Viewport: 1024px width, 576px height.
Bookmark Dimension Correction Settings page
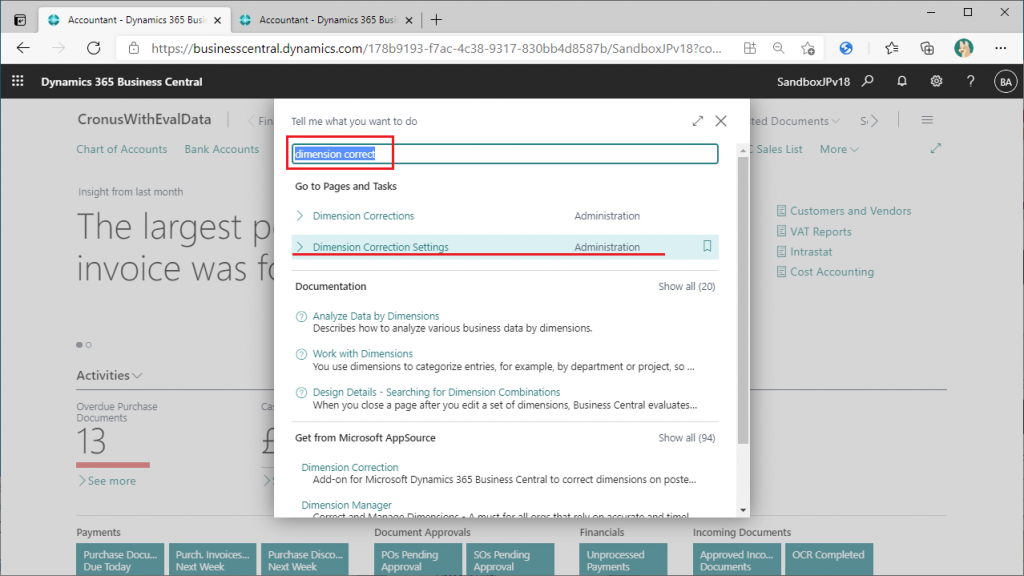tap(707, 246)
